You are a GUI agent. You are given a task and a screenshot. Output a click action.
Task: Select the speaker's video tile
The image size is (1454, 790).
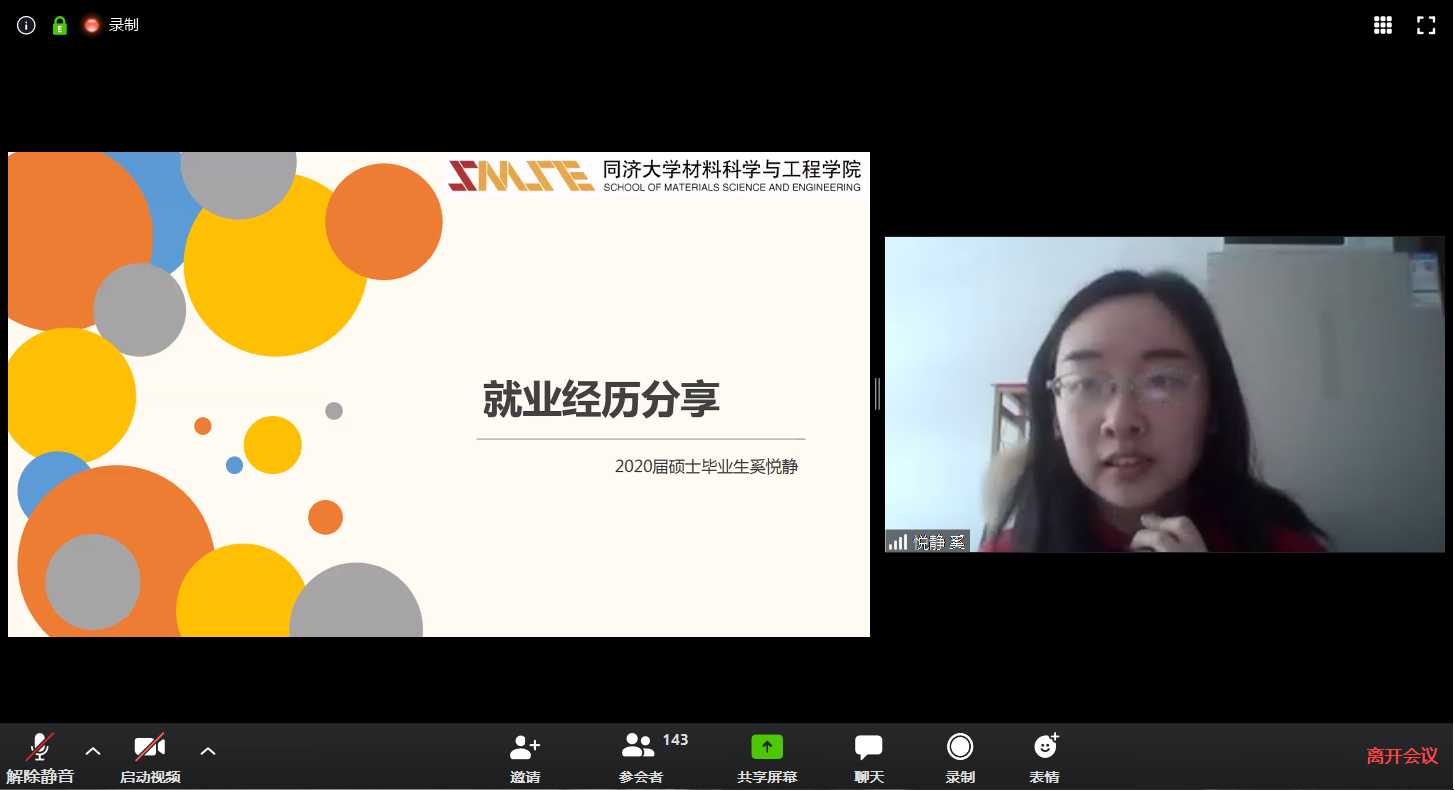tap(1164, 394)
